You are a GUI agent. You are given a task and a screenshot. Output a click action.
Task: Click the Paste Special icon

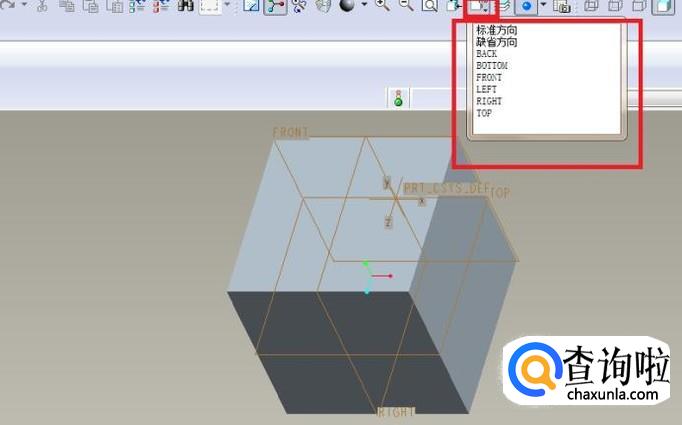coord(115,5)
